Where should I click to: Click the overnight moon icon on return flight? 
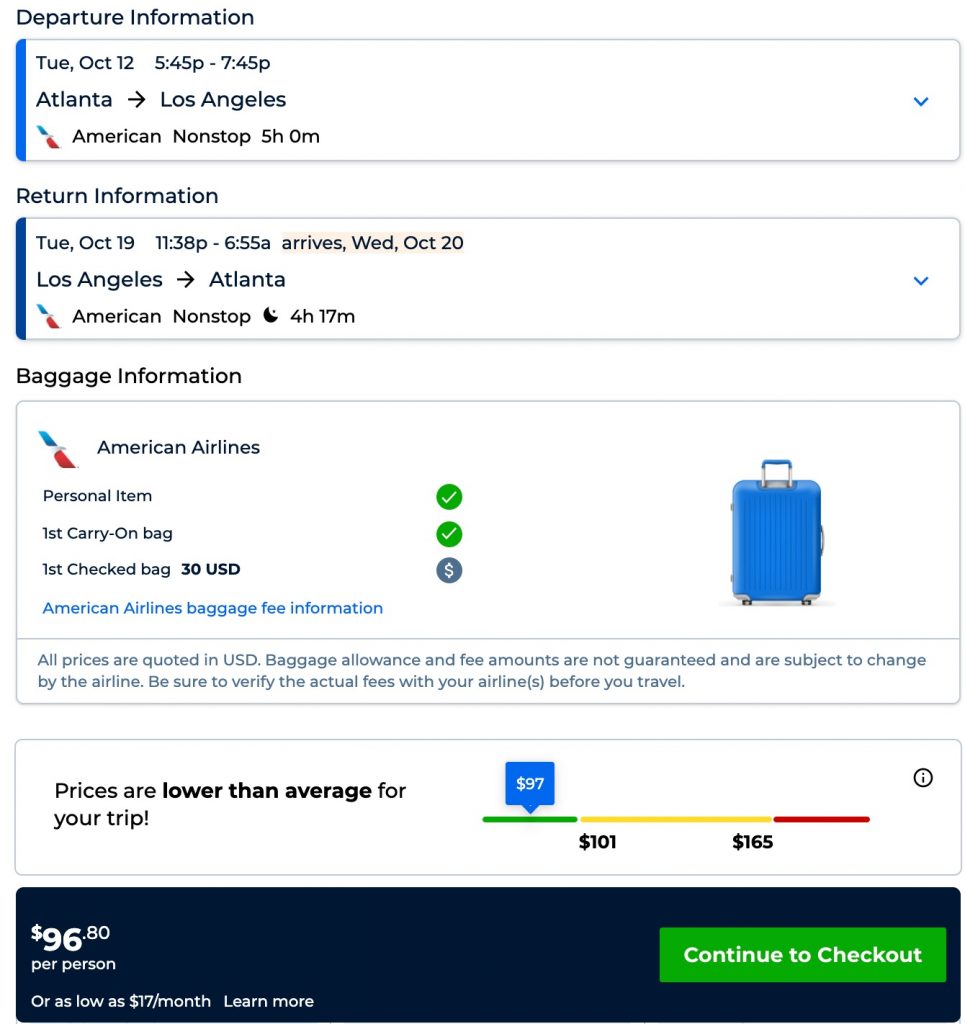(x=270, y=316)
